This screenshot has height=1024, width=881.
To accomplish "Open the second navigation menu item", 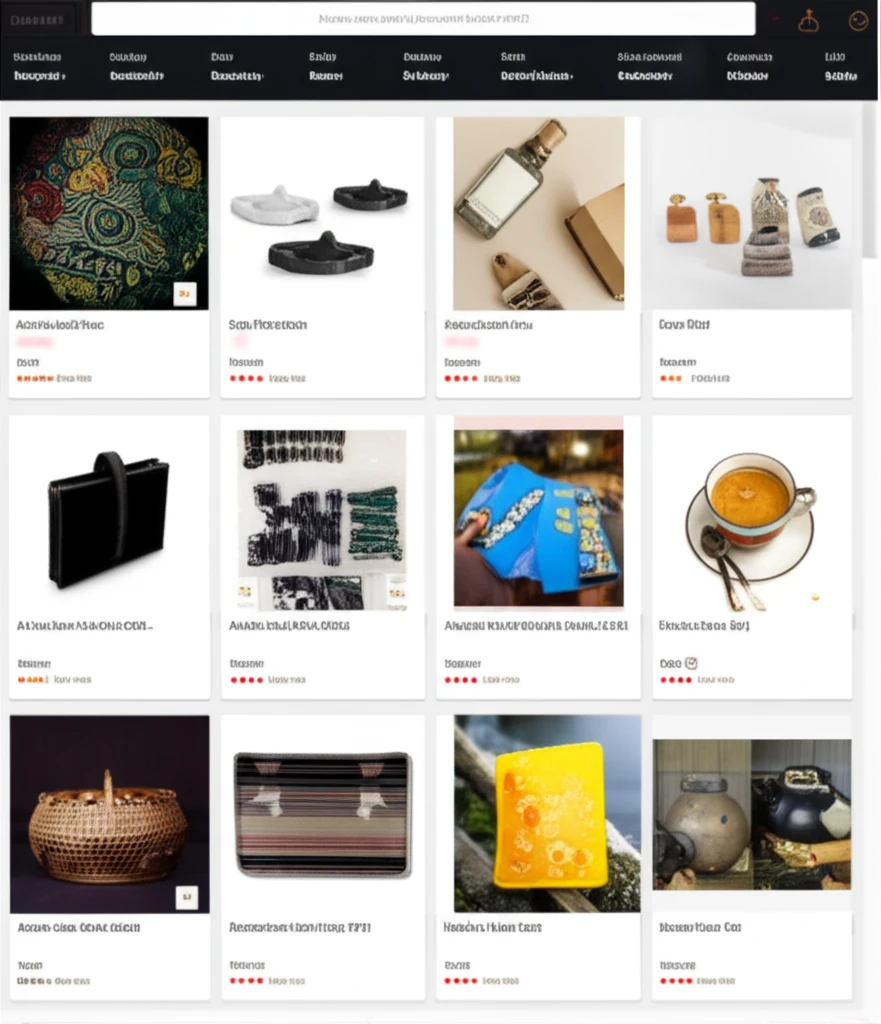I will [136, 67].
